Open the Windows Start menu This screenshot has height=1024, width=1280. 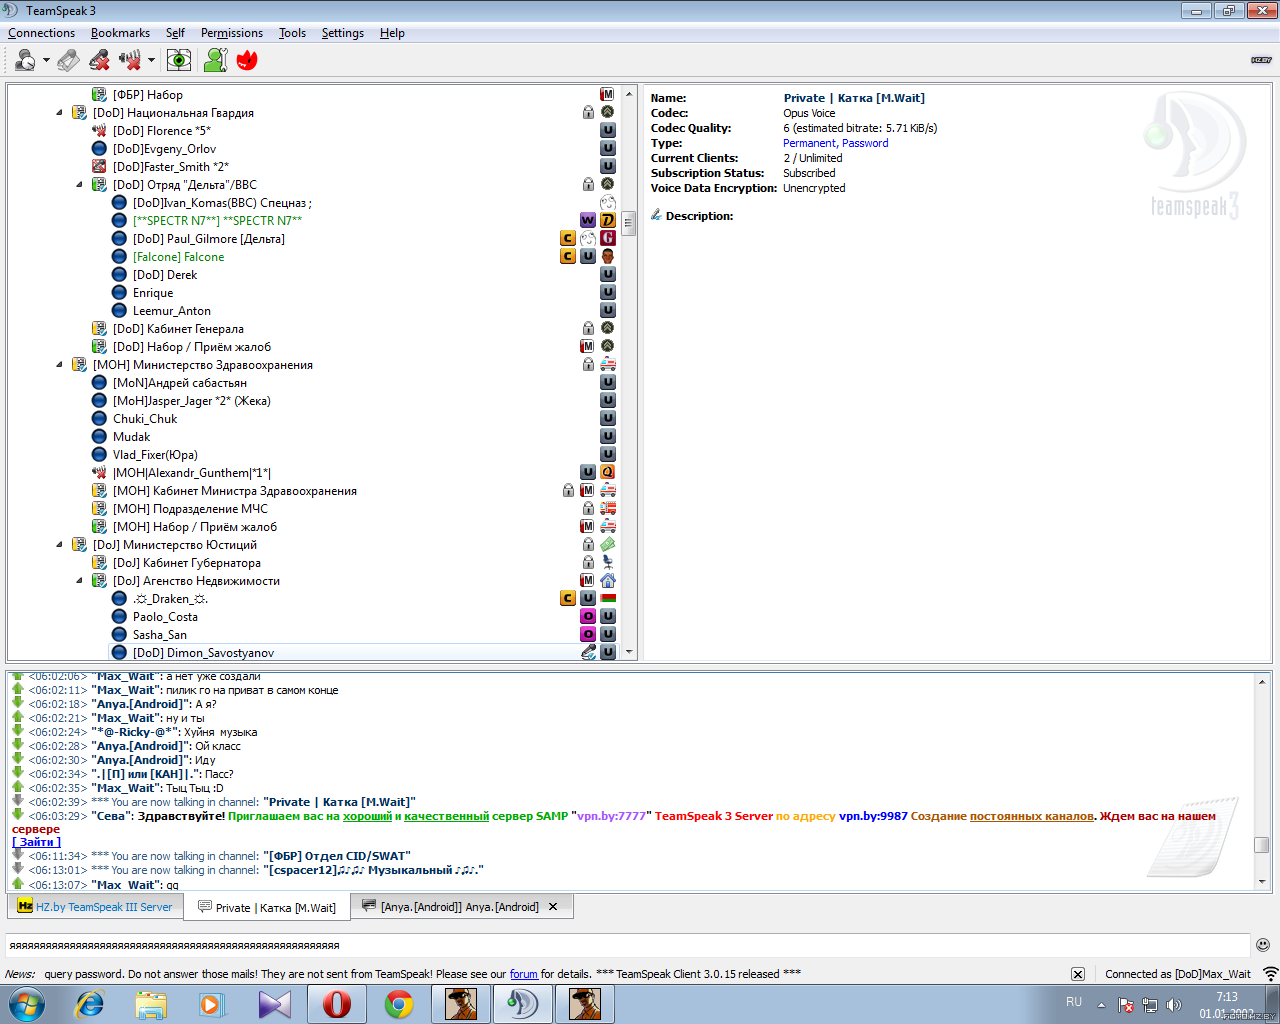coord(25,1004)
